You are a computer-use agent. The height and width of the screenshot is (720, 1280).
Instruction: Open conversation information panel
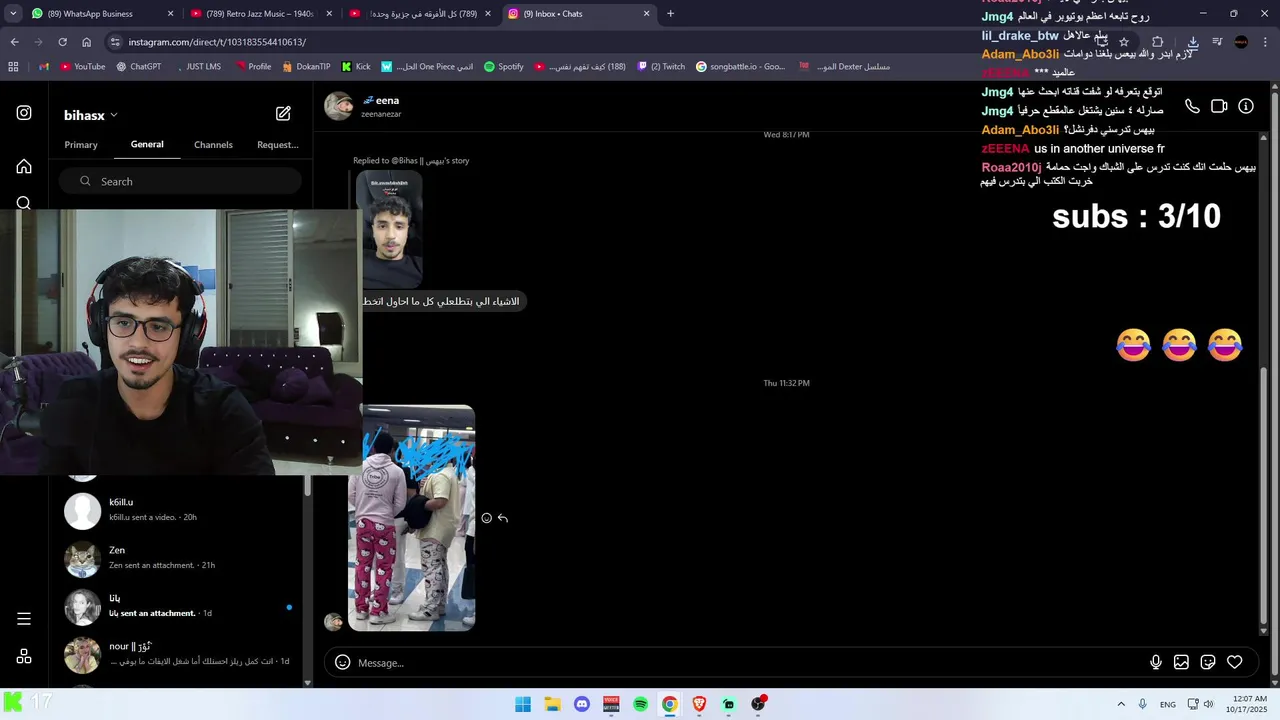(1246, 106)
